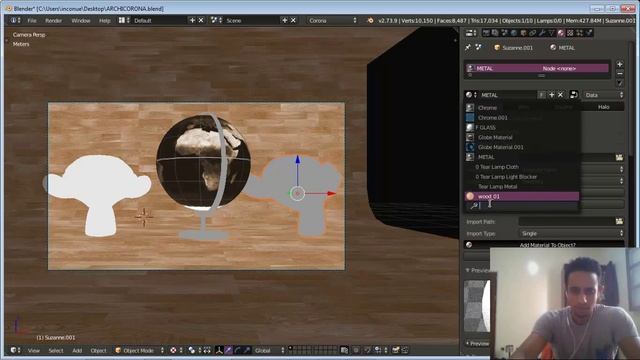Open the Data link dropdown
Screen dimensions: 640x360
[604, 95]
